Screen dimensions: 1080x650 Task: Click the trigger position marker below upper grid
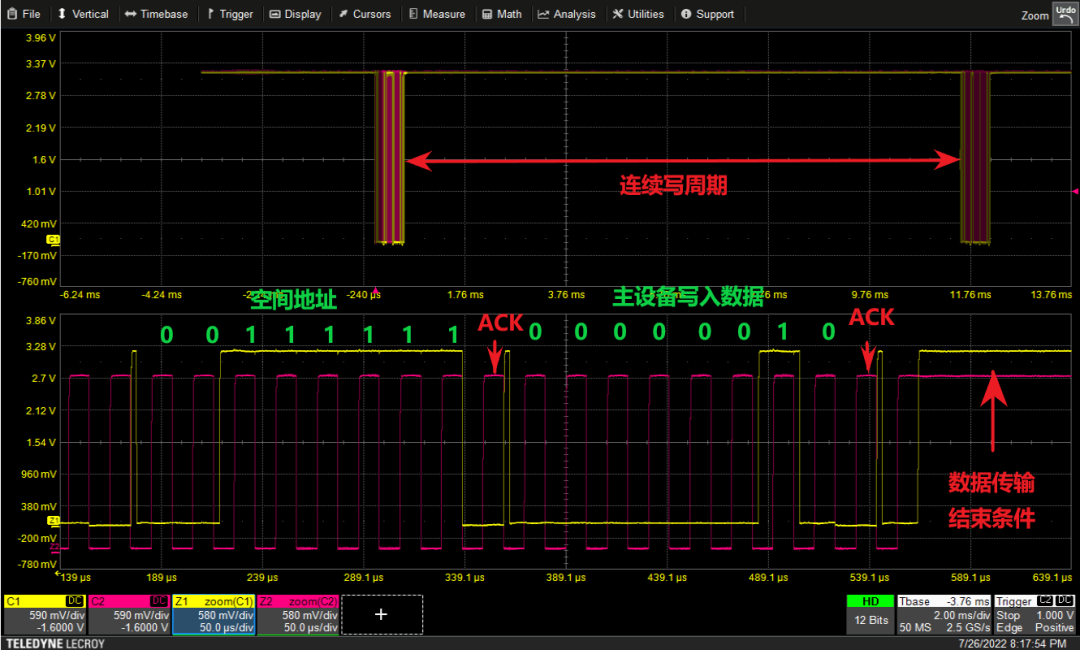pos(375,290)
